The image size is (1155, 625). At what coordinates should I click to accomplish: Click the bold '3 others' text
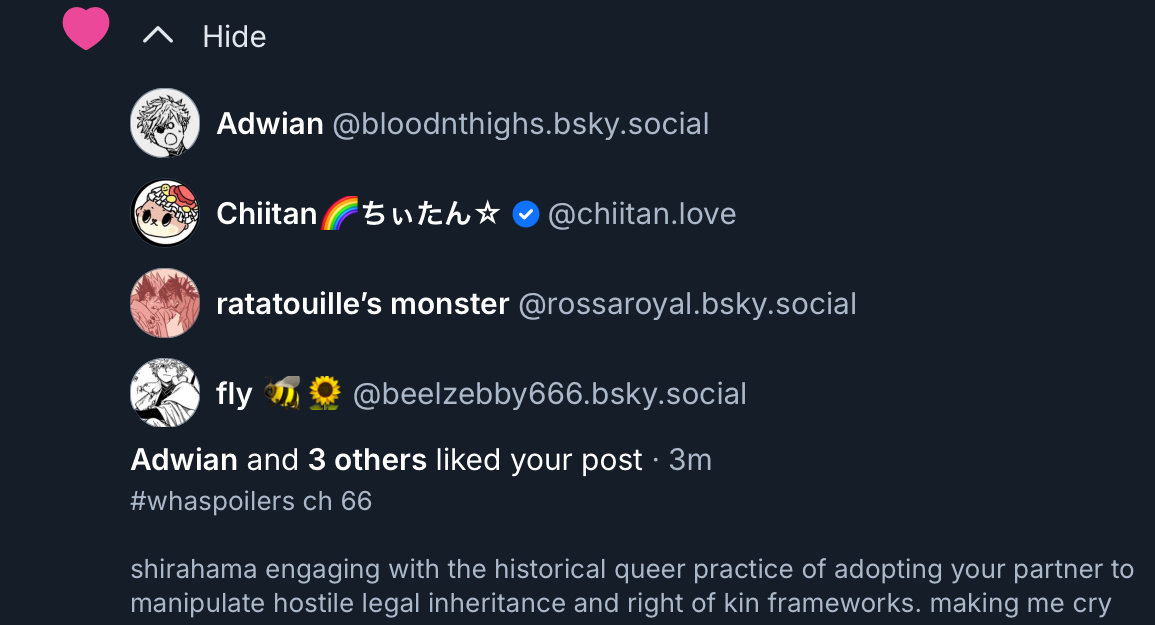point(367,460)
